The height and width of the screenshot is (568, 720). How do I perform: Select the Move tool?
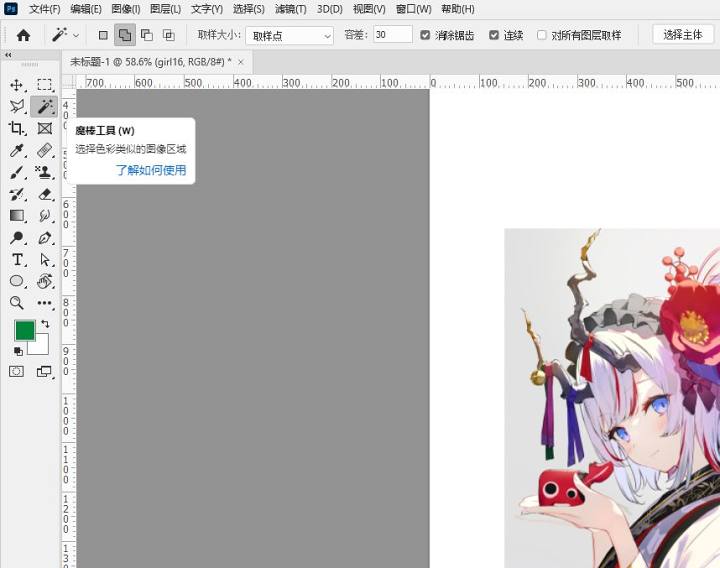pyautogui.click(x=17, y=85)
